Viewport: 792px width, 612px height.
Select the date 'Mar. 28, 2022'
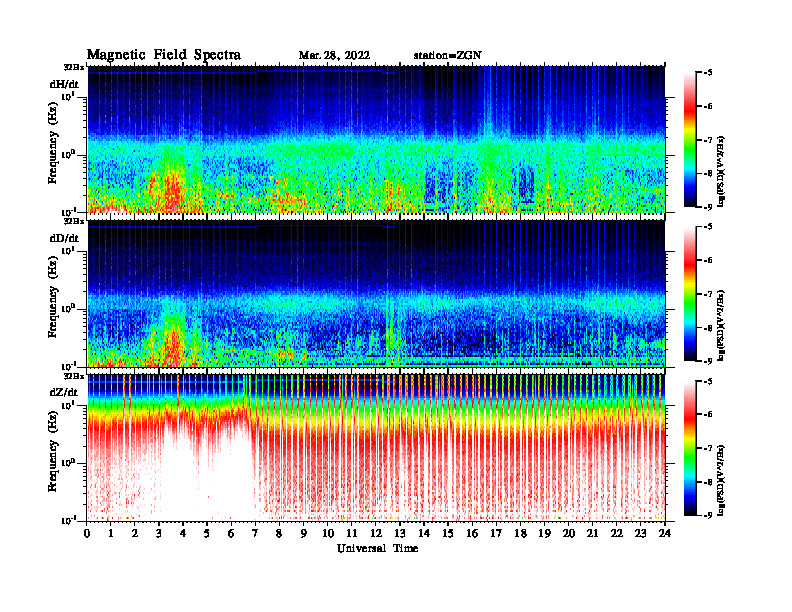click(334, 55)
